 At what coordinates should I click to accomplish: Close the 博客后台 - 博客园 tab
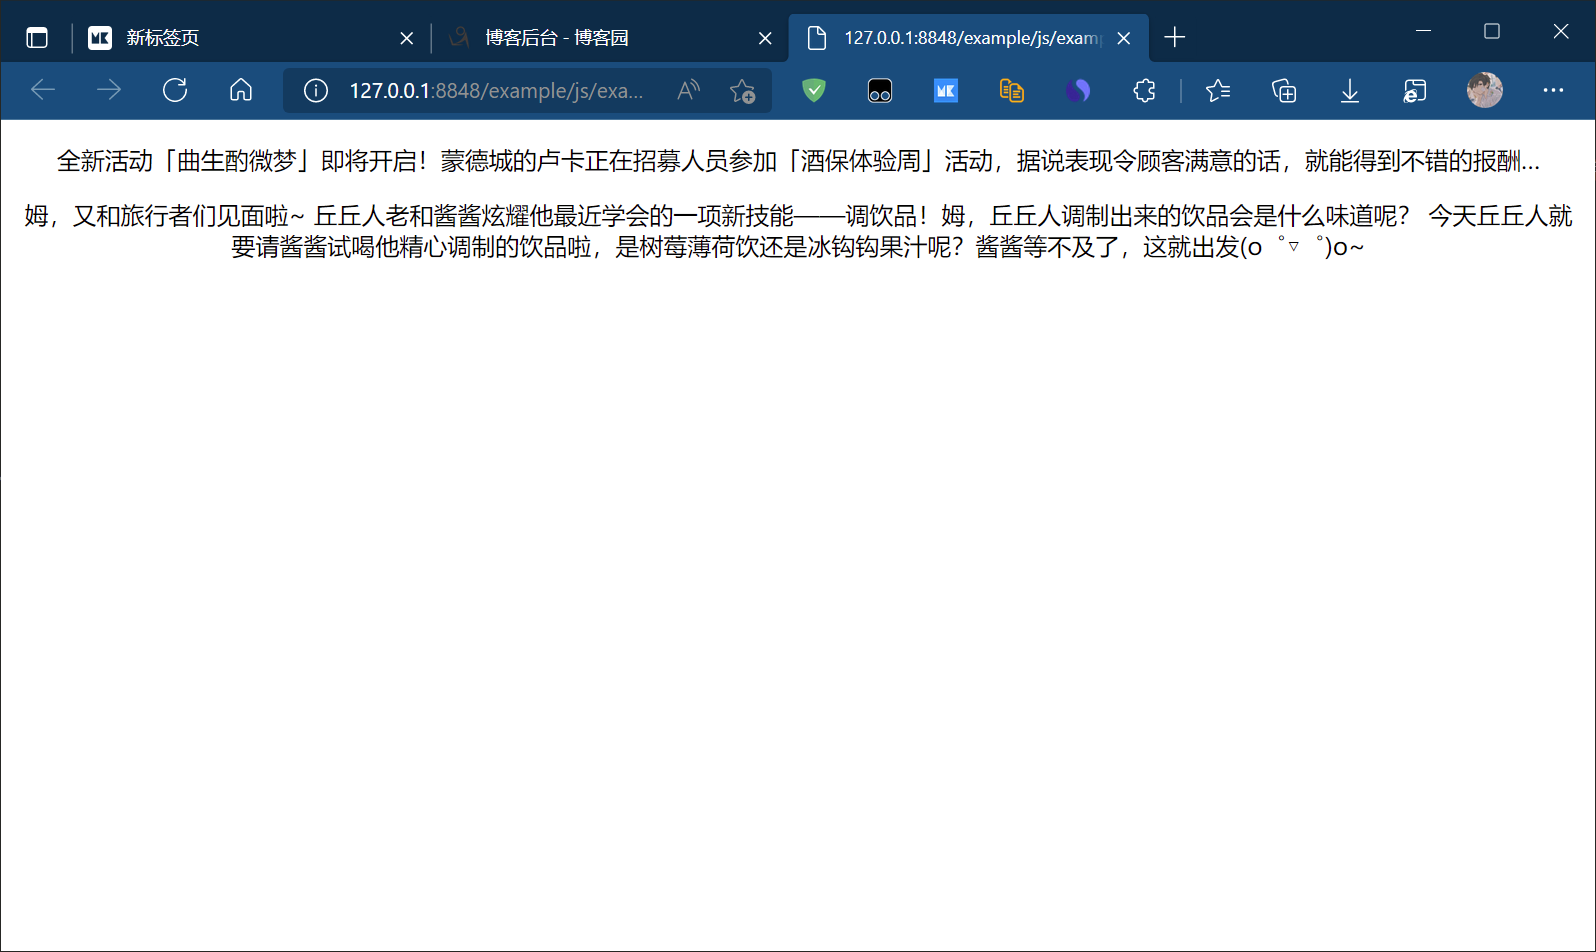pyautogui.click(x=765, y=38)
